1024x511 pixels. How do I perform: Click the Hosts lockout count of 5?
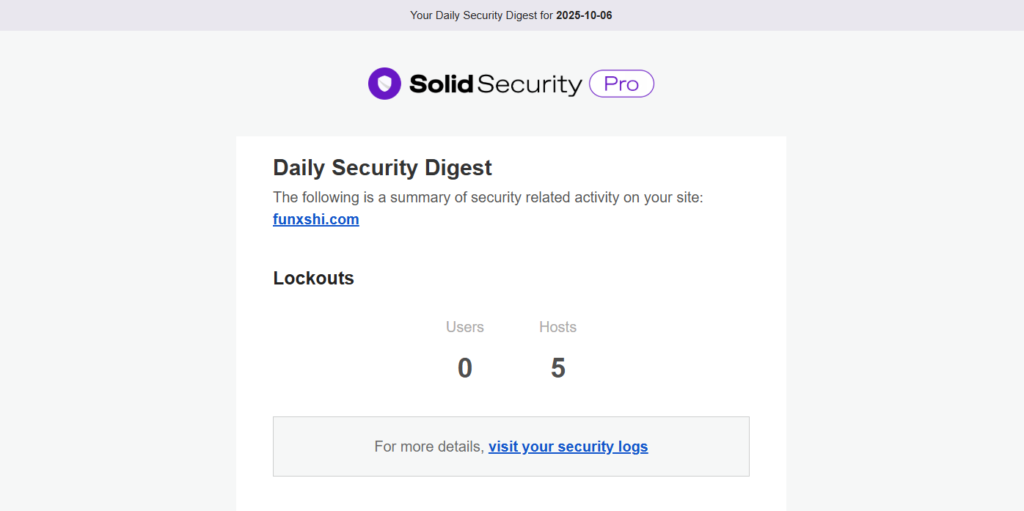tap(558, 368)
